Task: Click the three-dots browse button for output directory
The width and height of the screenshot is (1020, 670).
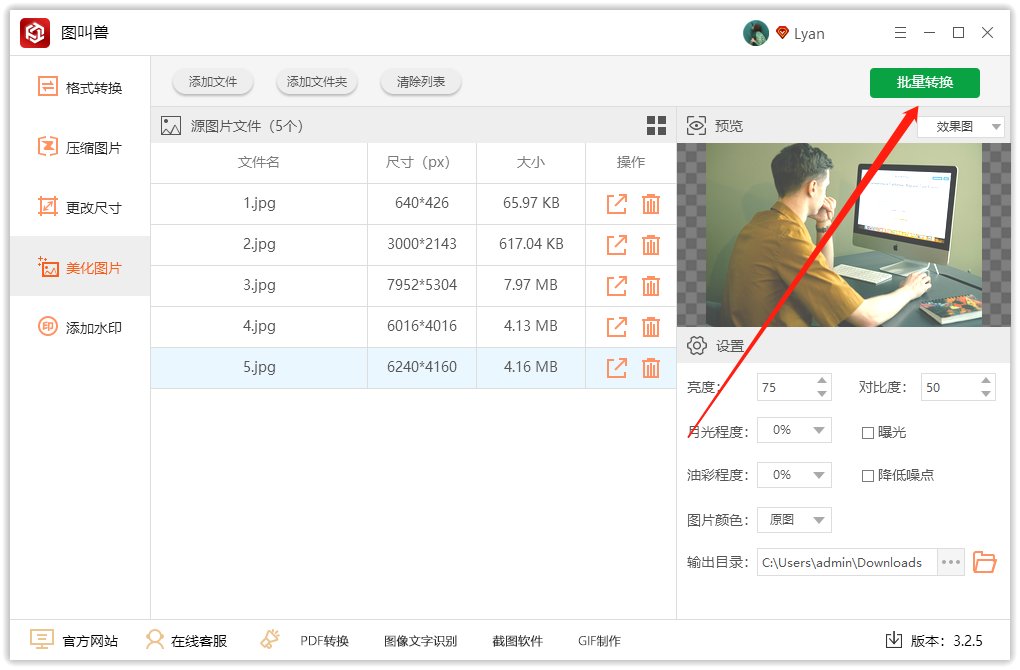Action: coord(951,562)
